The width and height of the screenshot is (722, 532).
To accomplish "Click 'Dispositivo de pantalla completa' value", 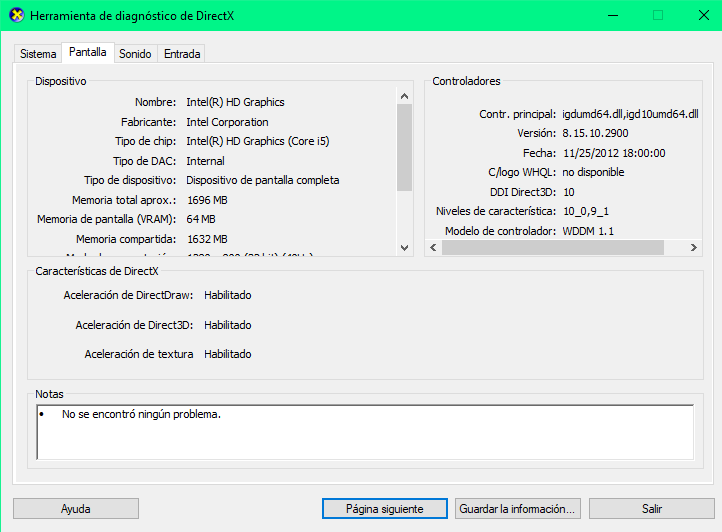I will click(262, 180).
